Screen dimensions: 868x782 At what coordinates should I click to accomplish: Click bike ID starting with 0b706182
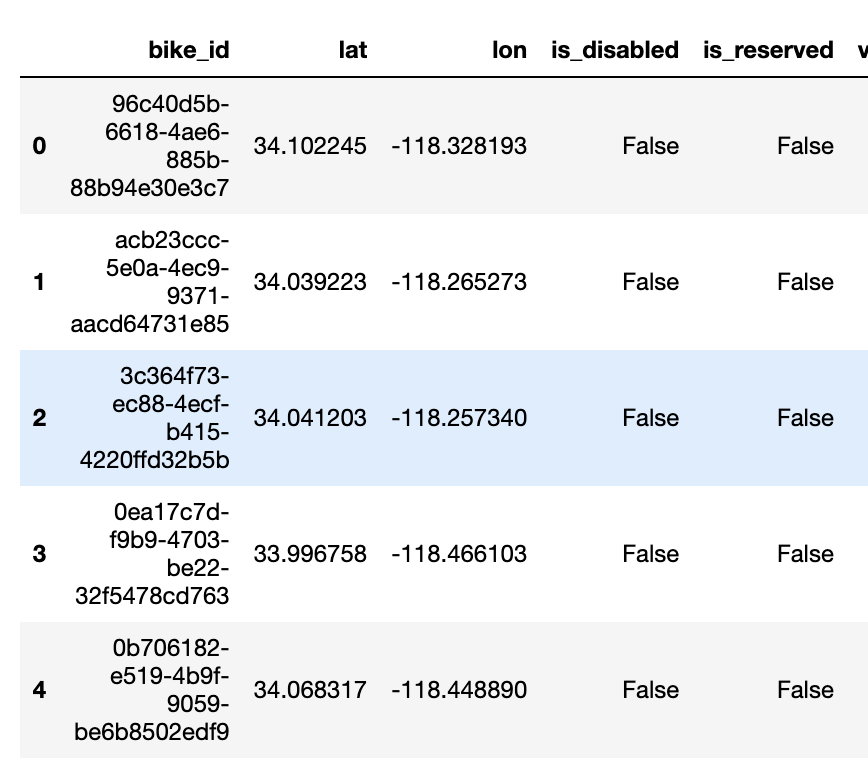pyautogui.click(x=151, y=690)
